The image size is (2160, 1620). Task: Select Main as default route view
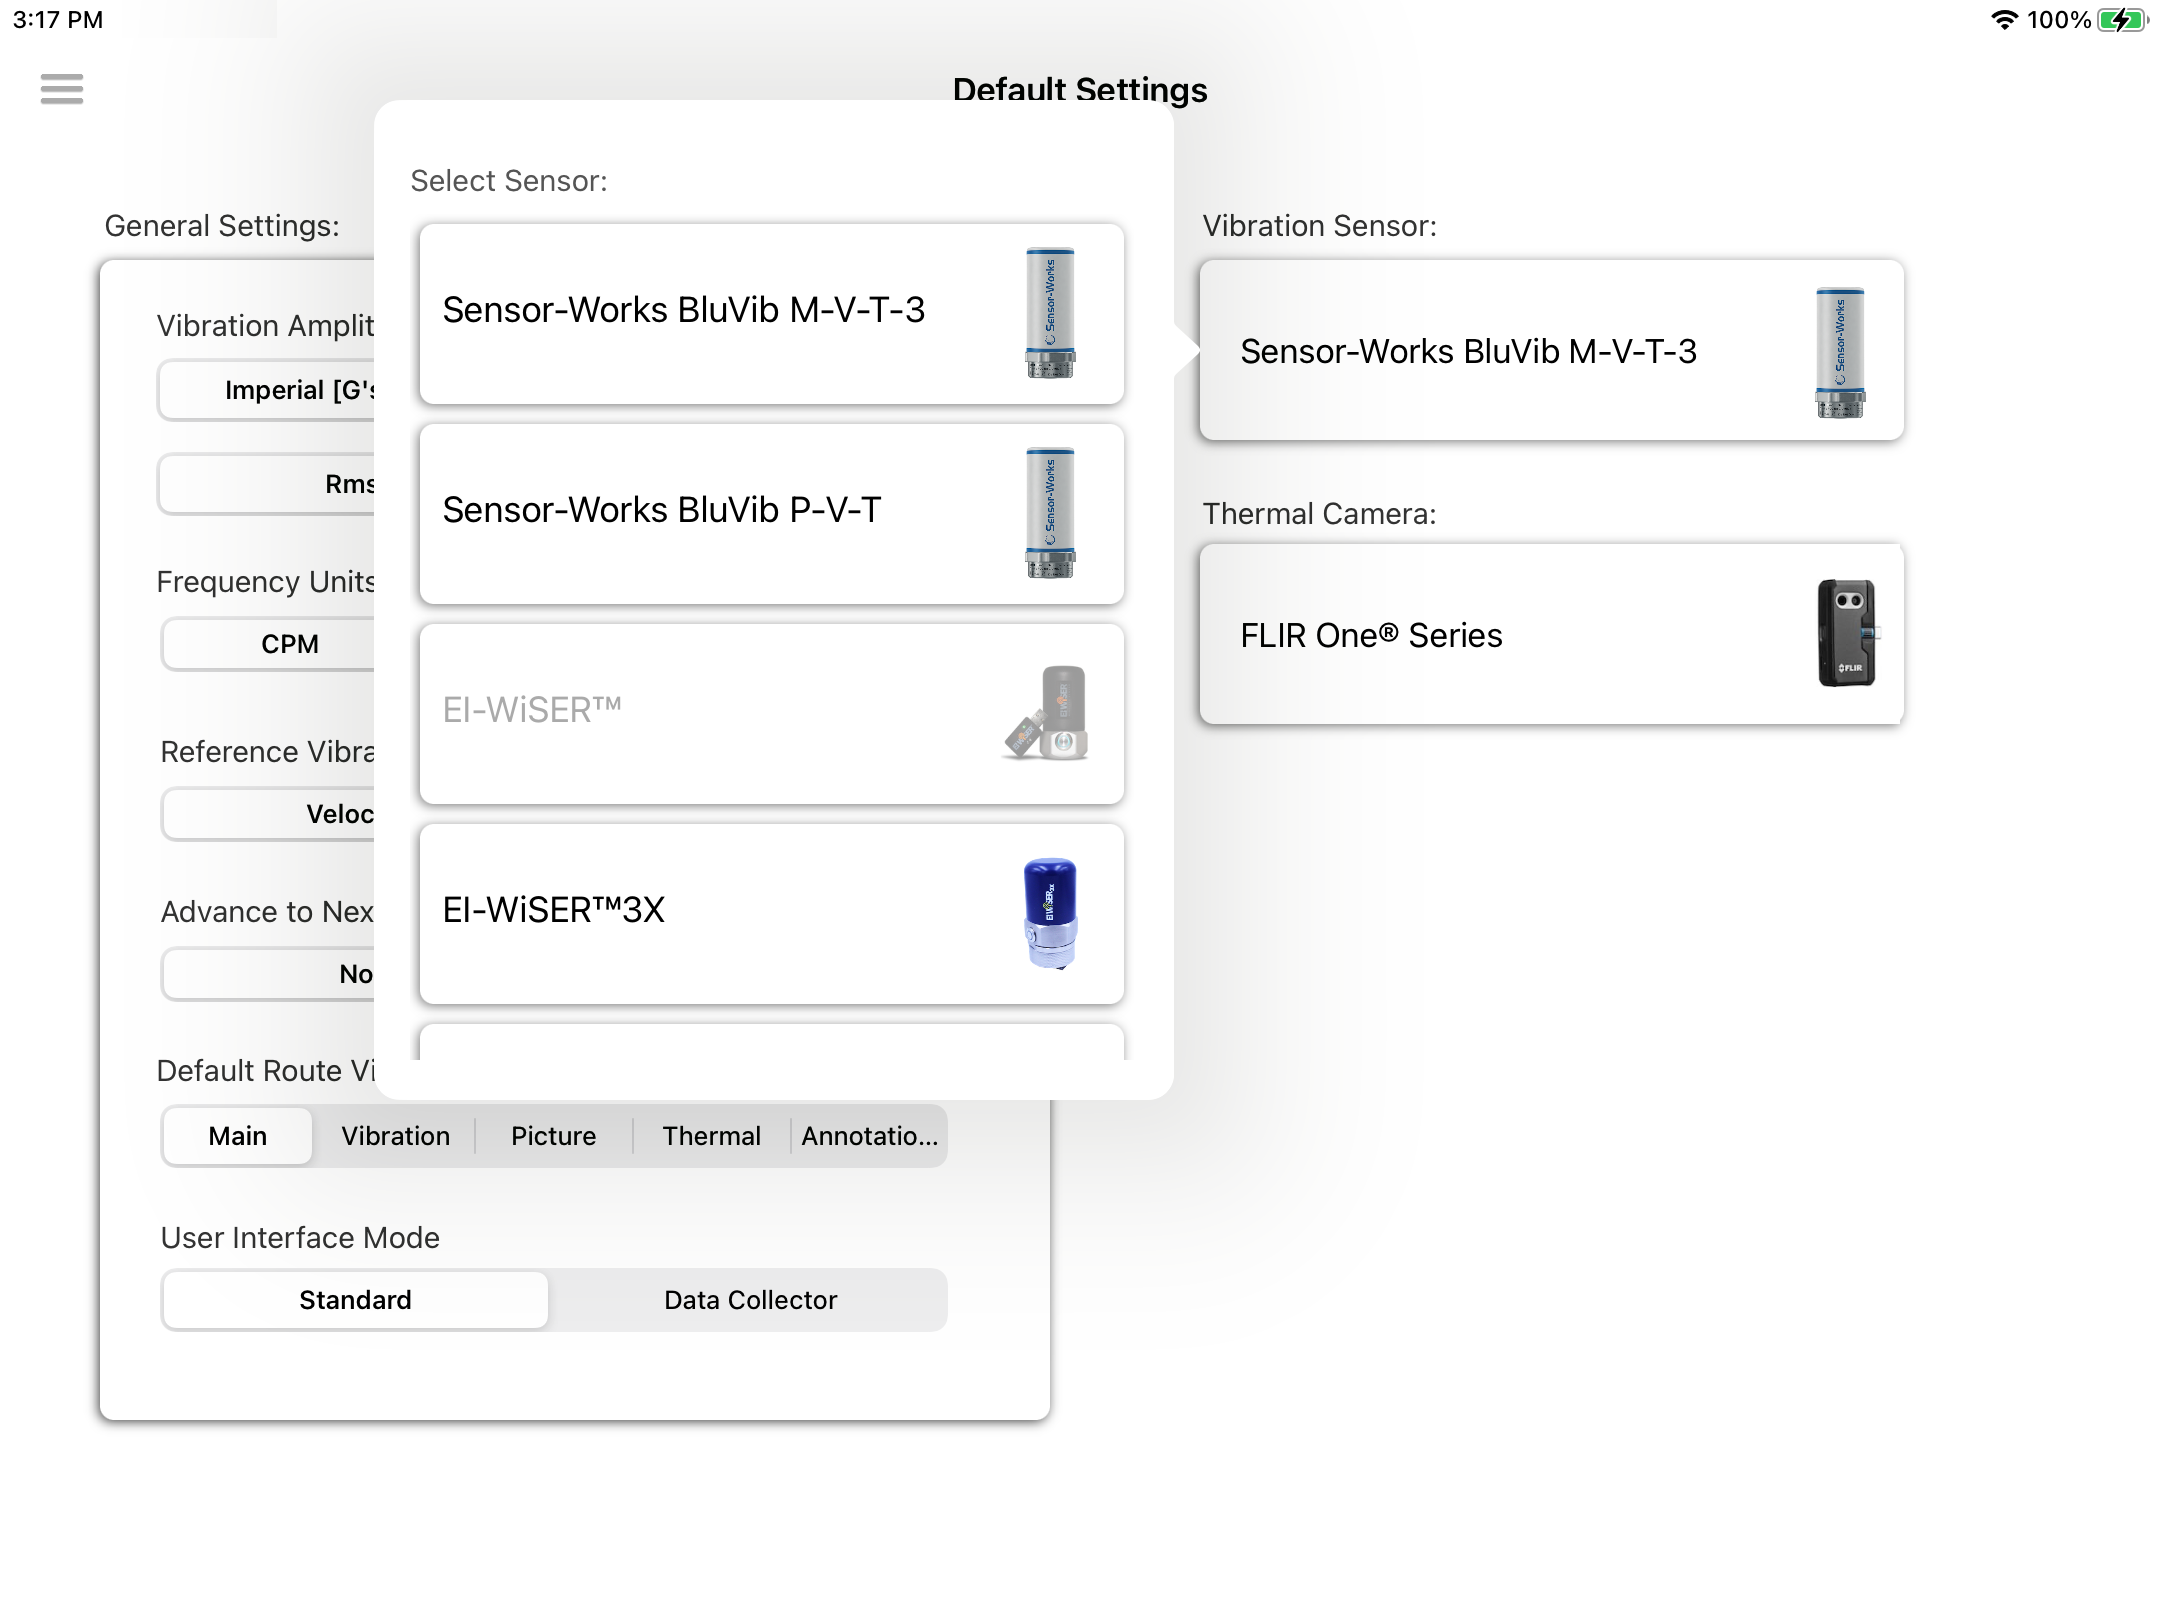click(237, 1136)
